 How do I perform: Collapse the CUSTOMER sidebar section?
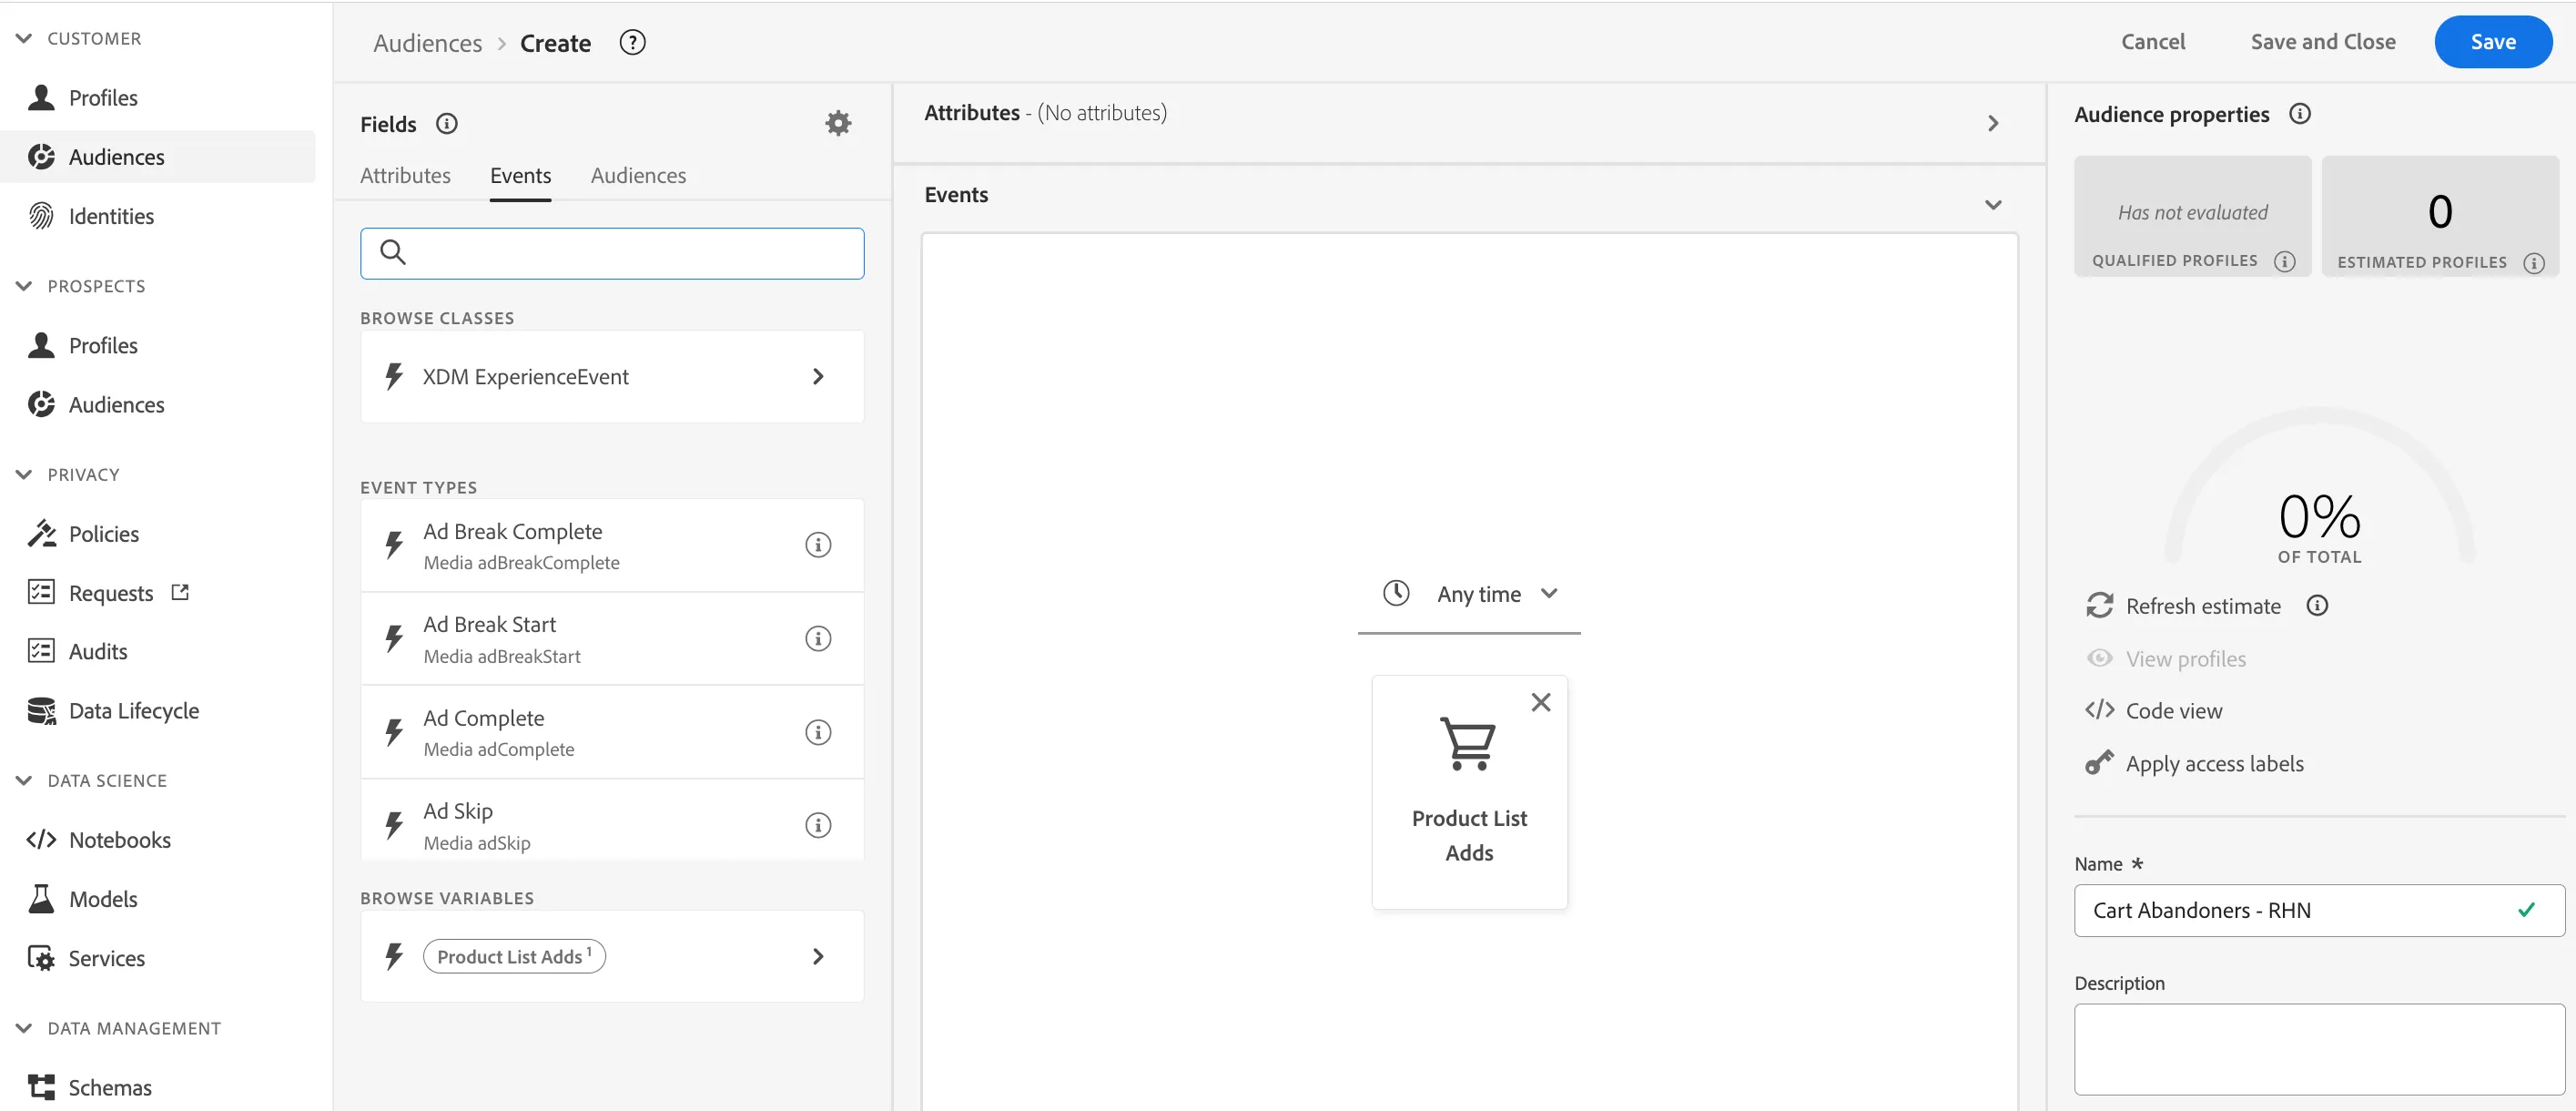coord(24,38)
